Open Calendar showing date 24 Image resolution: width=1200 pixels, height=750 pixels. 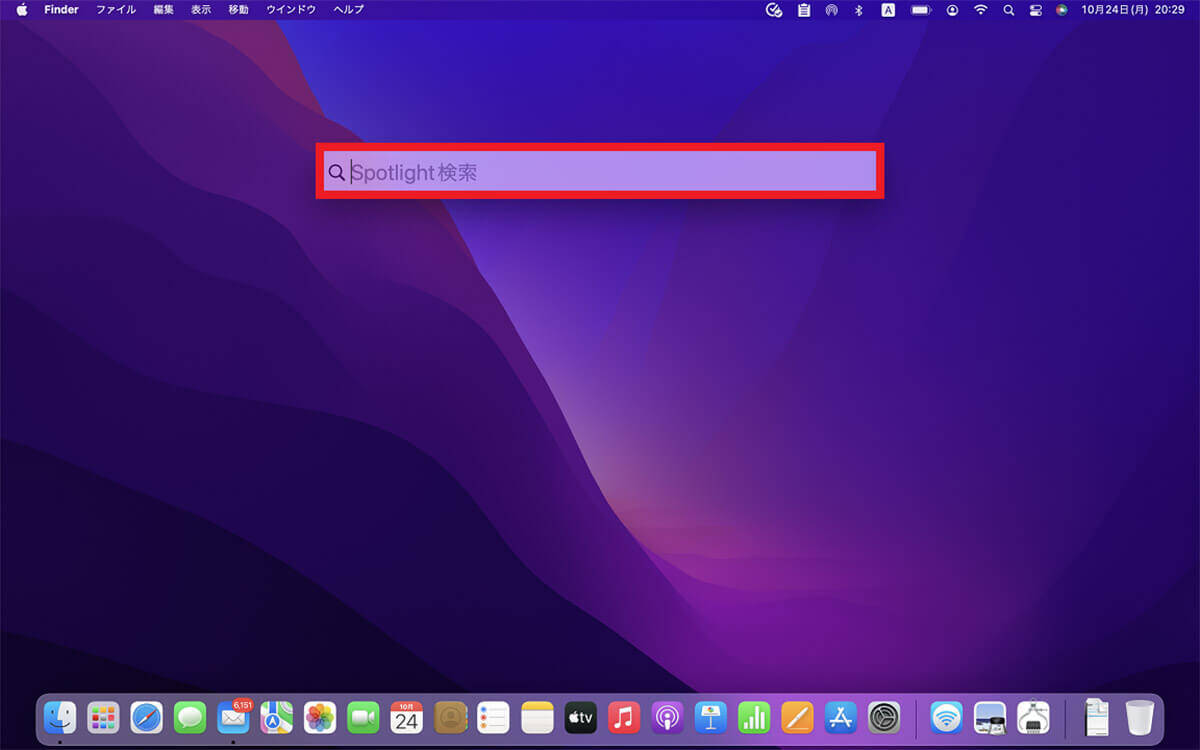click(406, 717)
